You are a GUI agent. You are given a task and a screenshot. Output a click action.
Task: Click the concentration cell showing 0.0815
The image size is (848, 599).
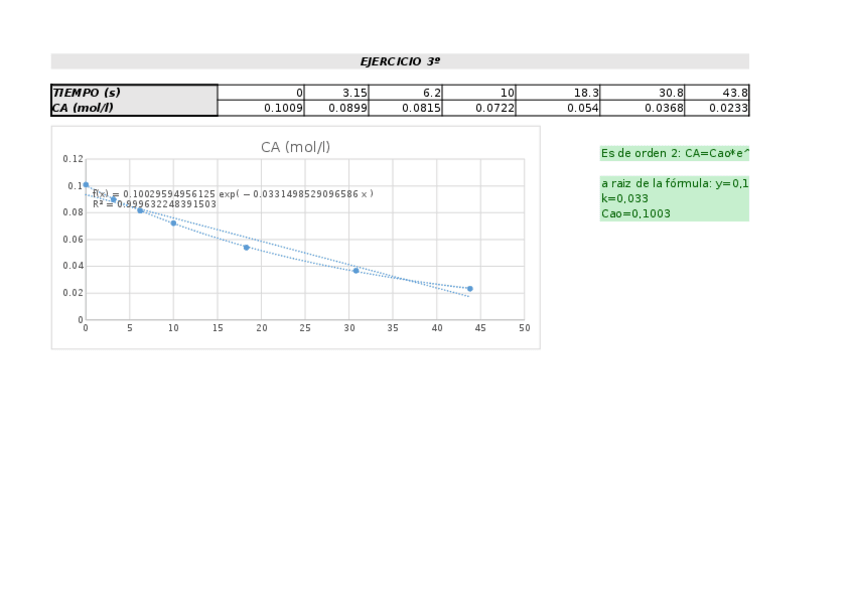405,108
